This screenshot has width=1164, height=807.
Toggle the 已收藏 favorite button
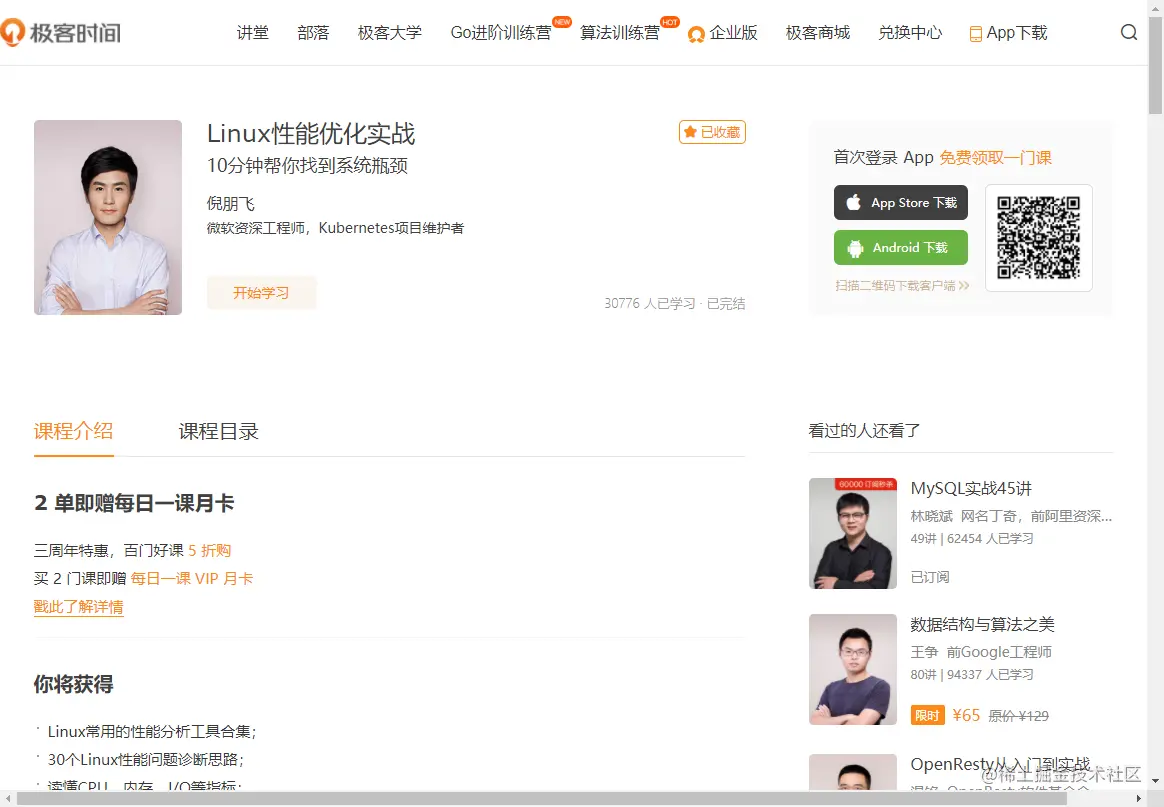(x=712, y=131)
